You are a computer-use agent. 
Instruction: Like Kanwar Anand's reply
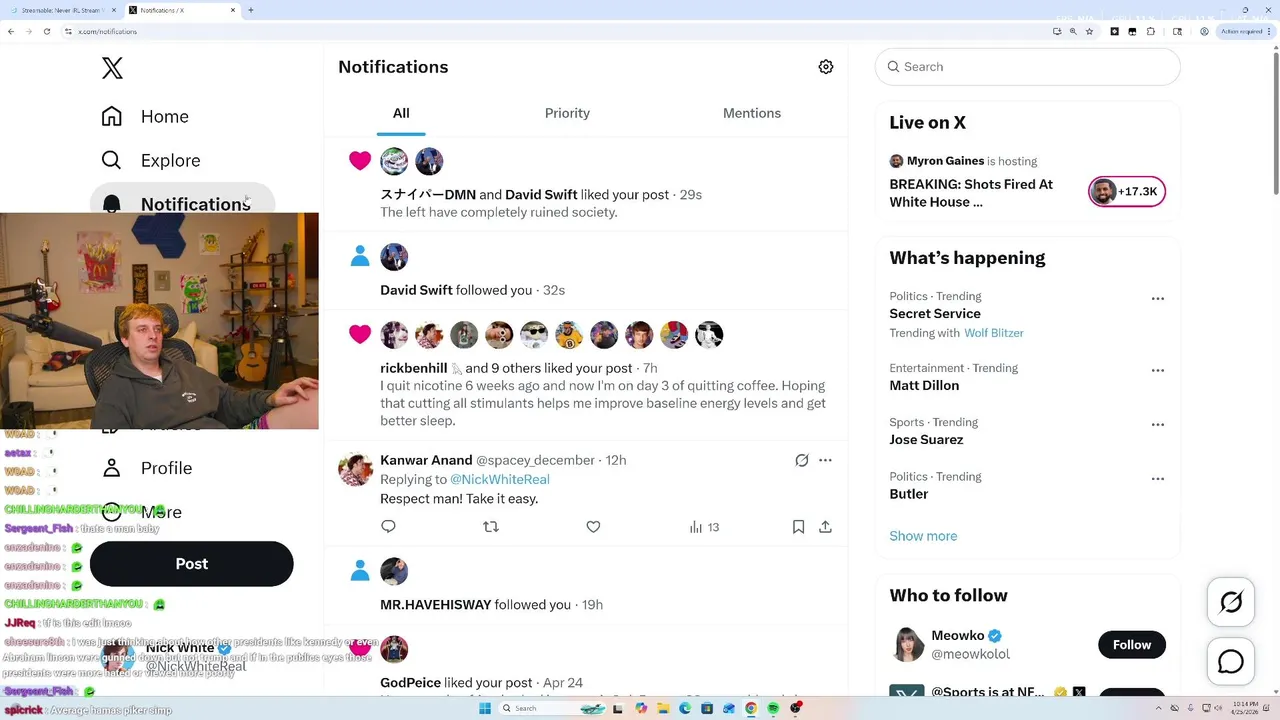tap(593, 527)
